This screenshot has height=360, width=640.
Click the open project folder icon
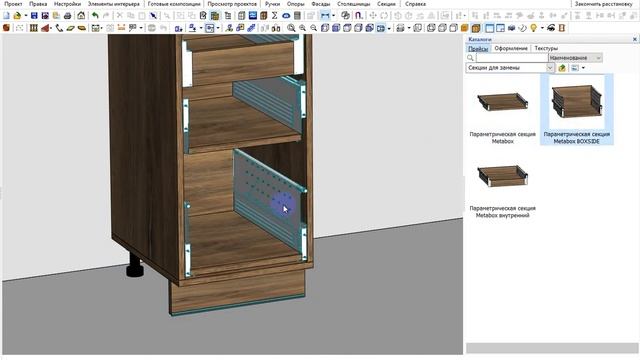point(17,16)
